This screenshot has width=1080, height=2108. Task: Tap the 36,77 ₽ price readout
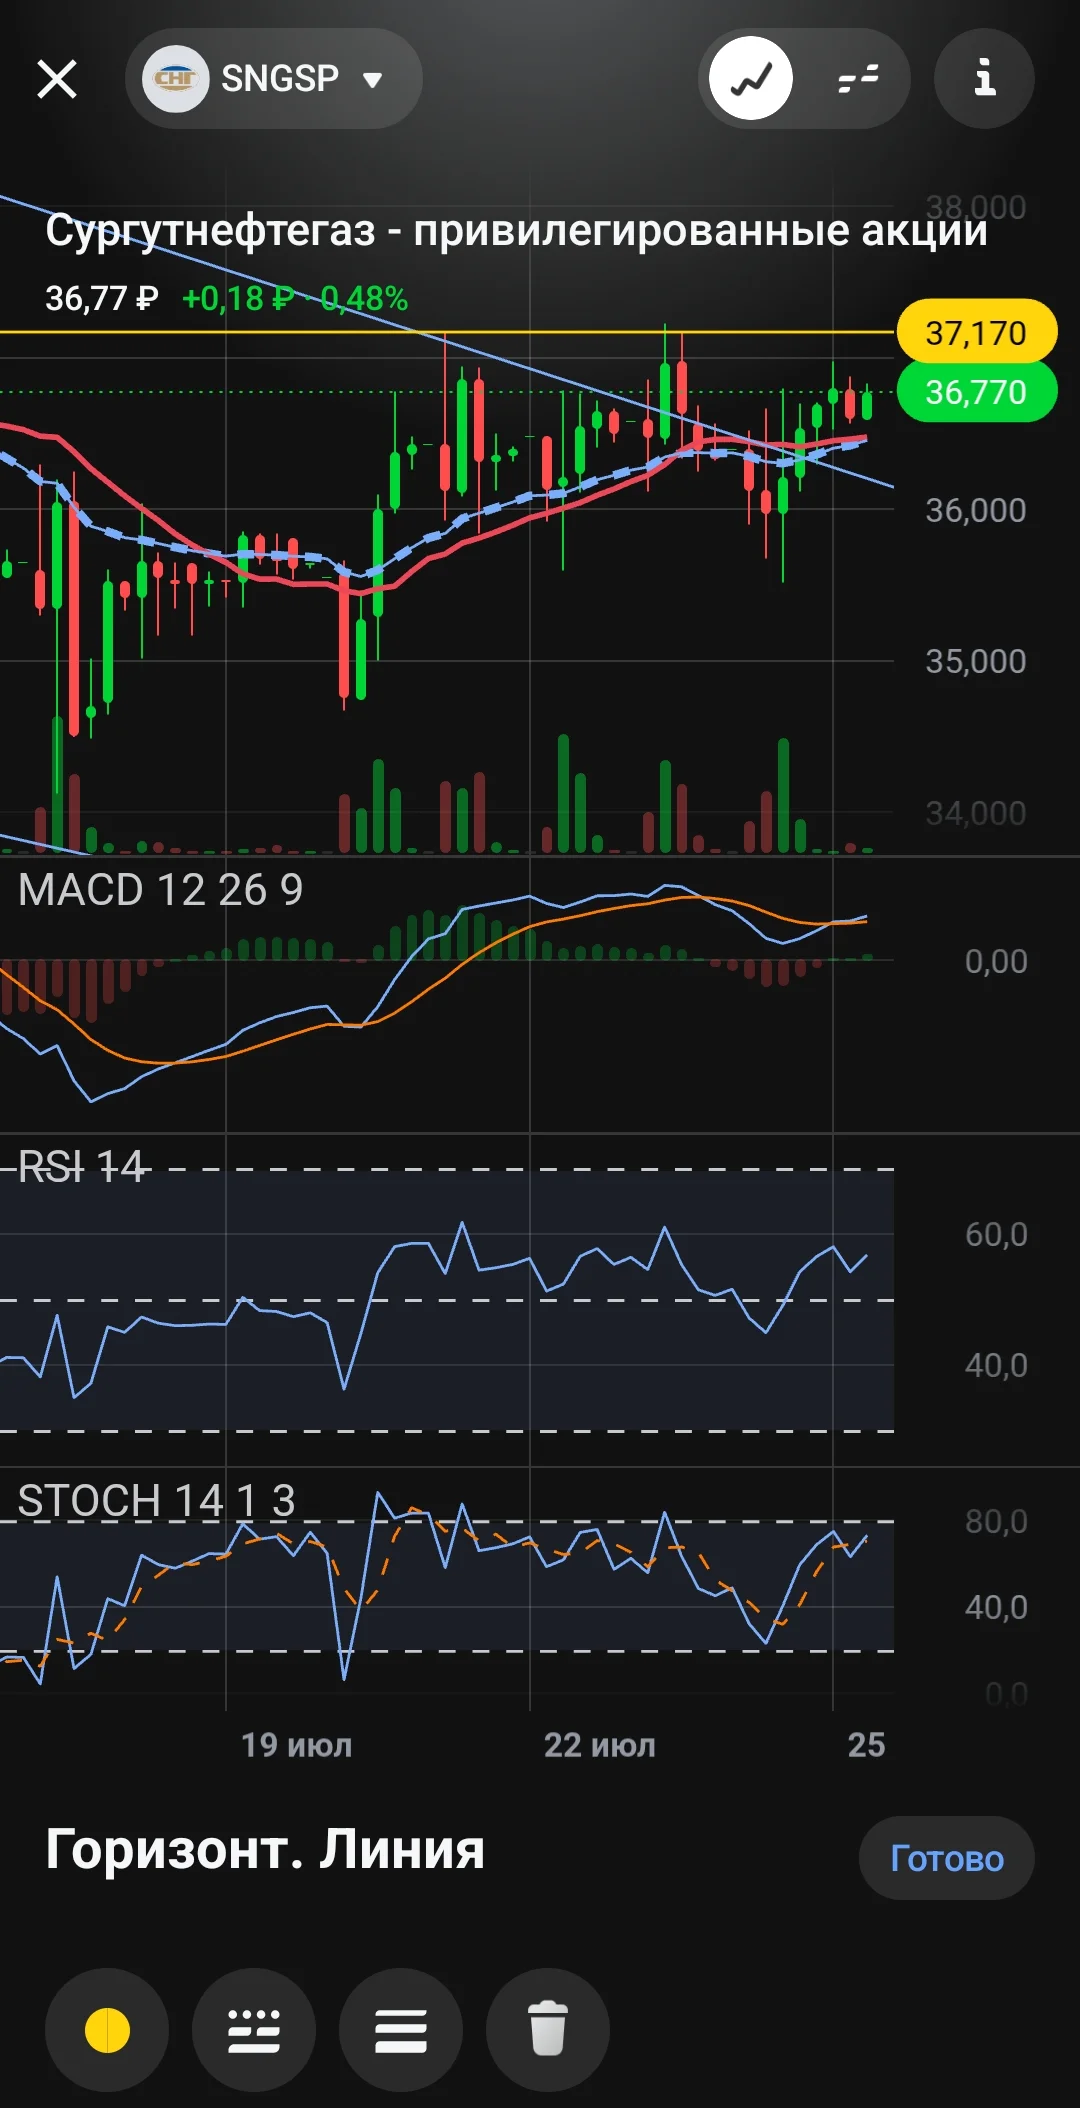click(102, 299)
